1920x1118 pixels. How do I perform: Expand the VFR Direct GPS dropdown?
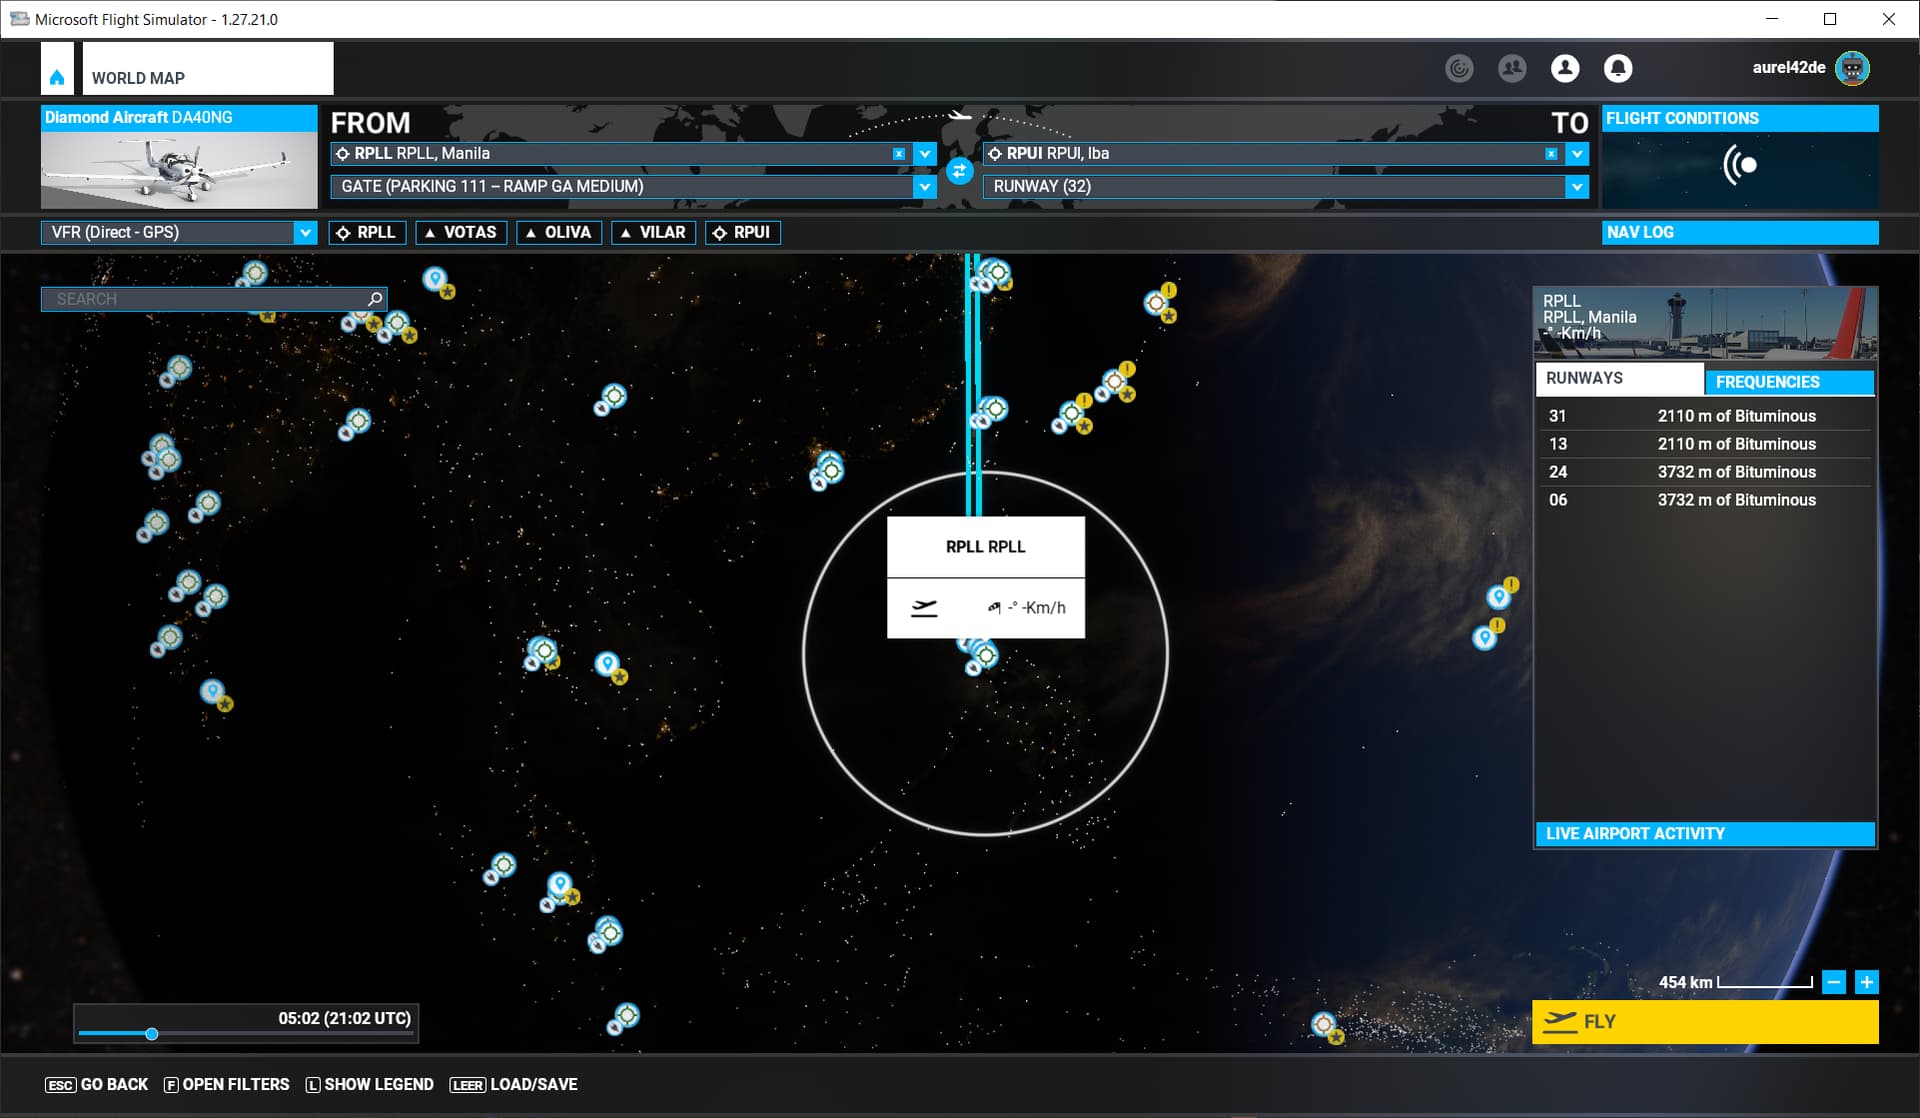point(305,233)
